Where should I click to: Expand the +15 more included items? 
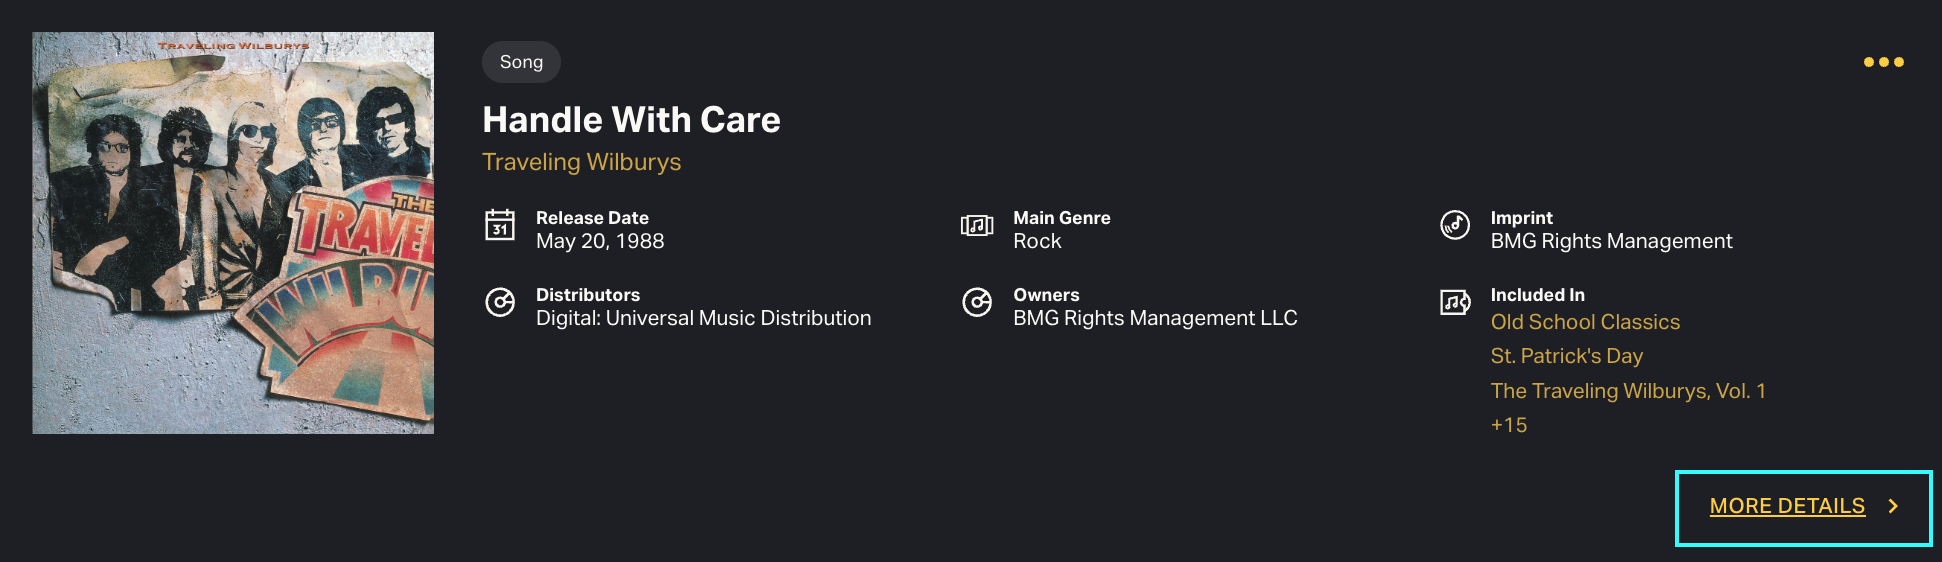1508,425
